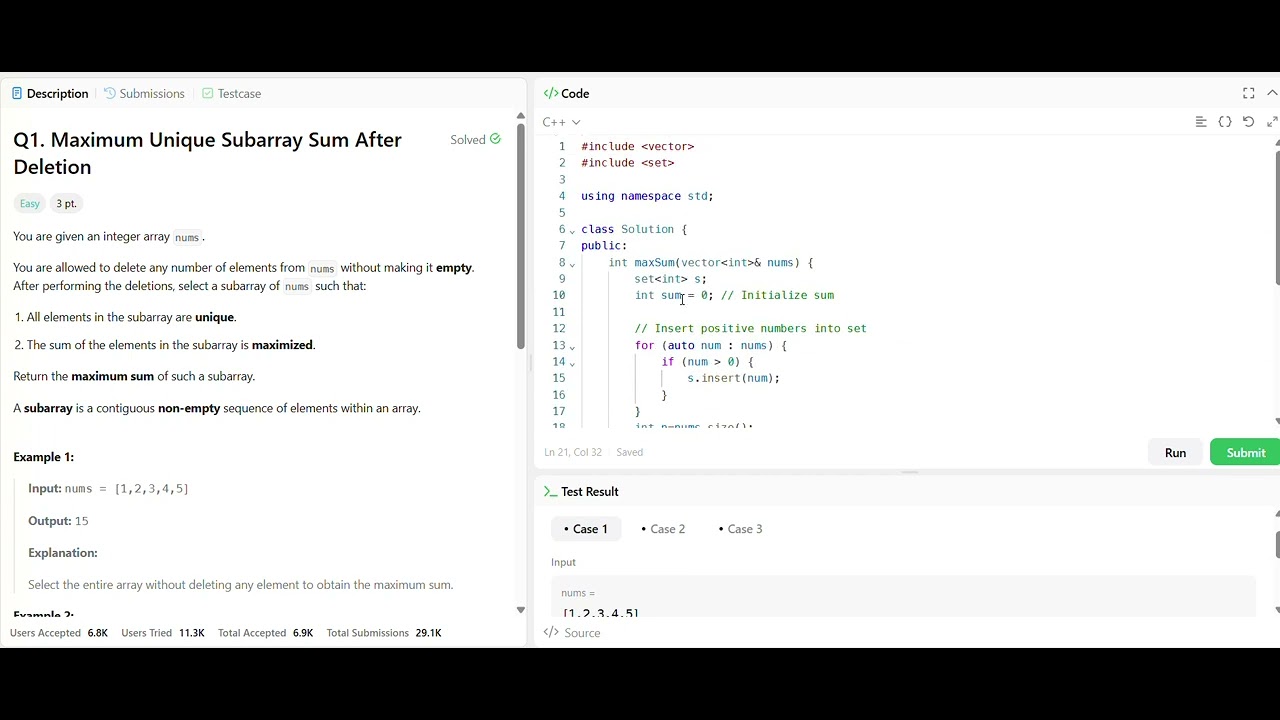Screen dimensions: 1280x720
Task: Click the green Submit button
Action: point(1245,453)
